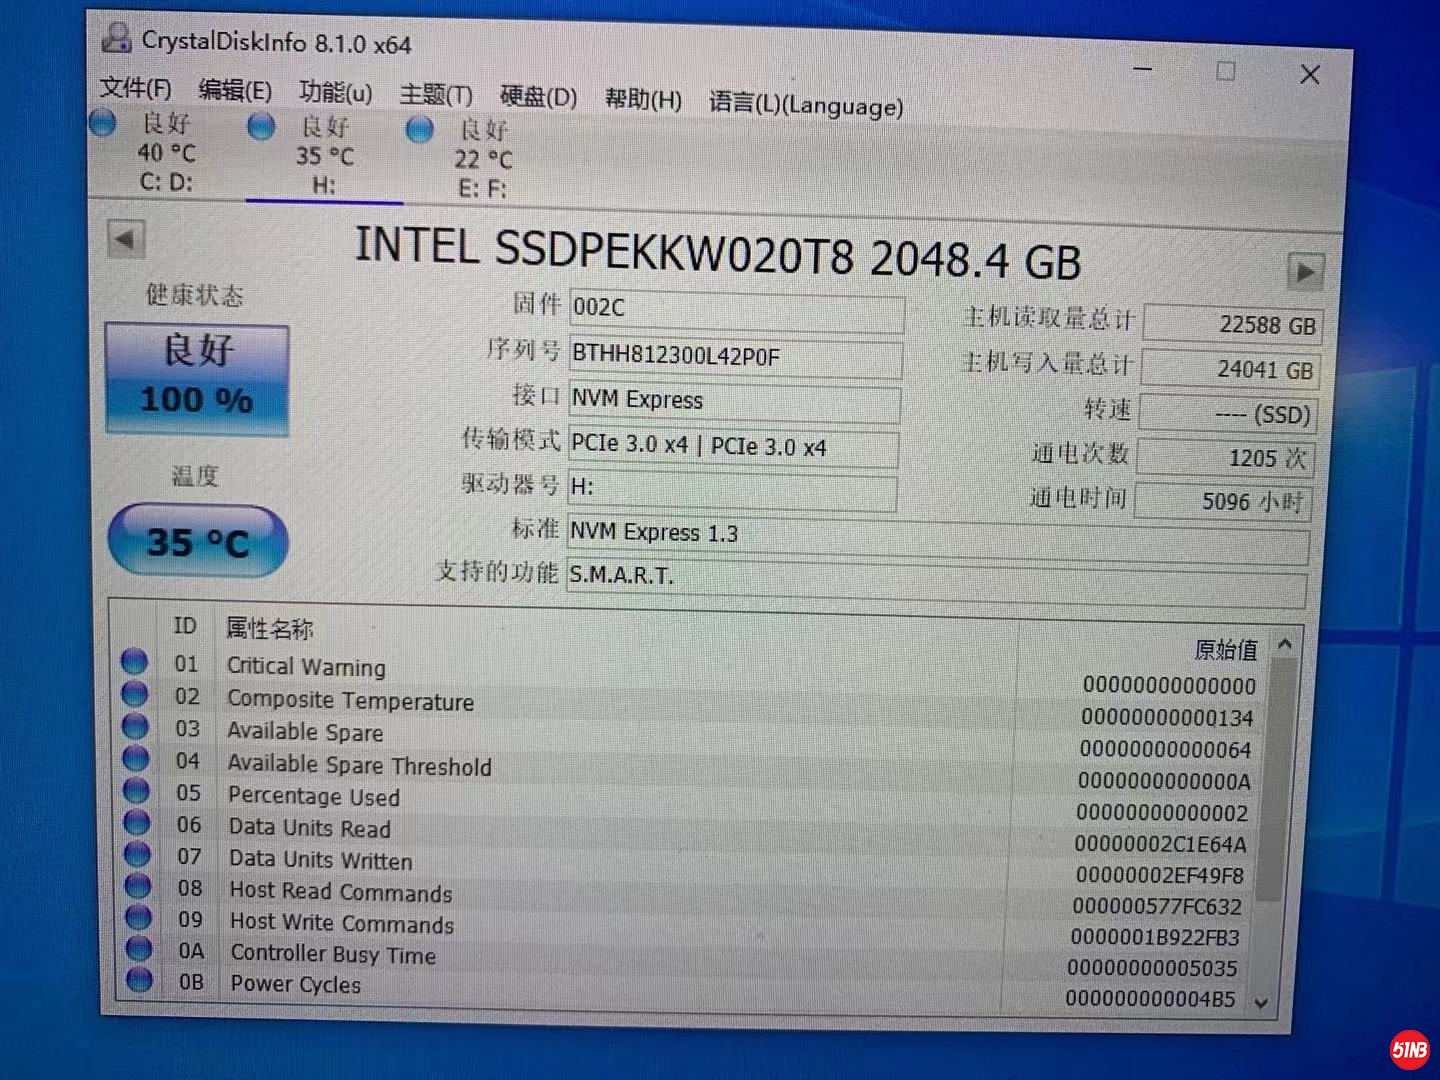Click the host reads value 22588 GB
Viewport: 1440px width, 1080px height.
[x=1232, y=324]
